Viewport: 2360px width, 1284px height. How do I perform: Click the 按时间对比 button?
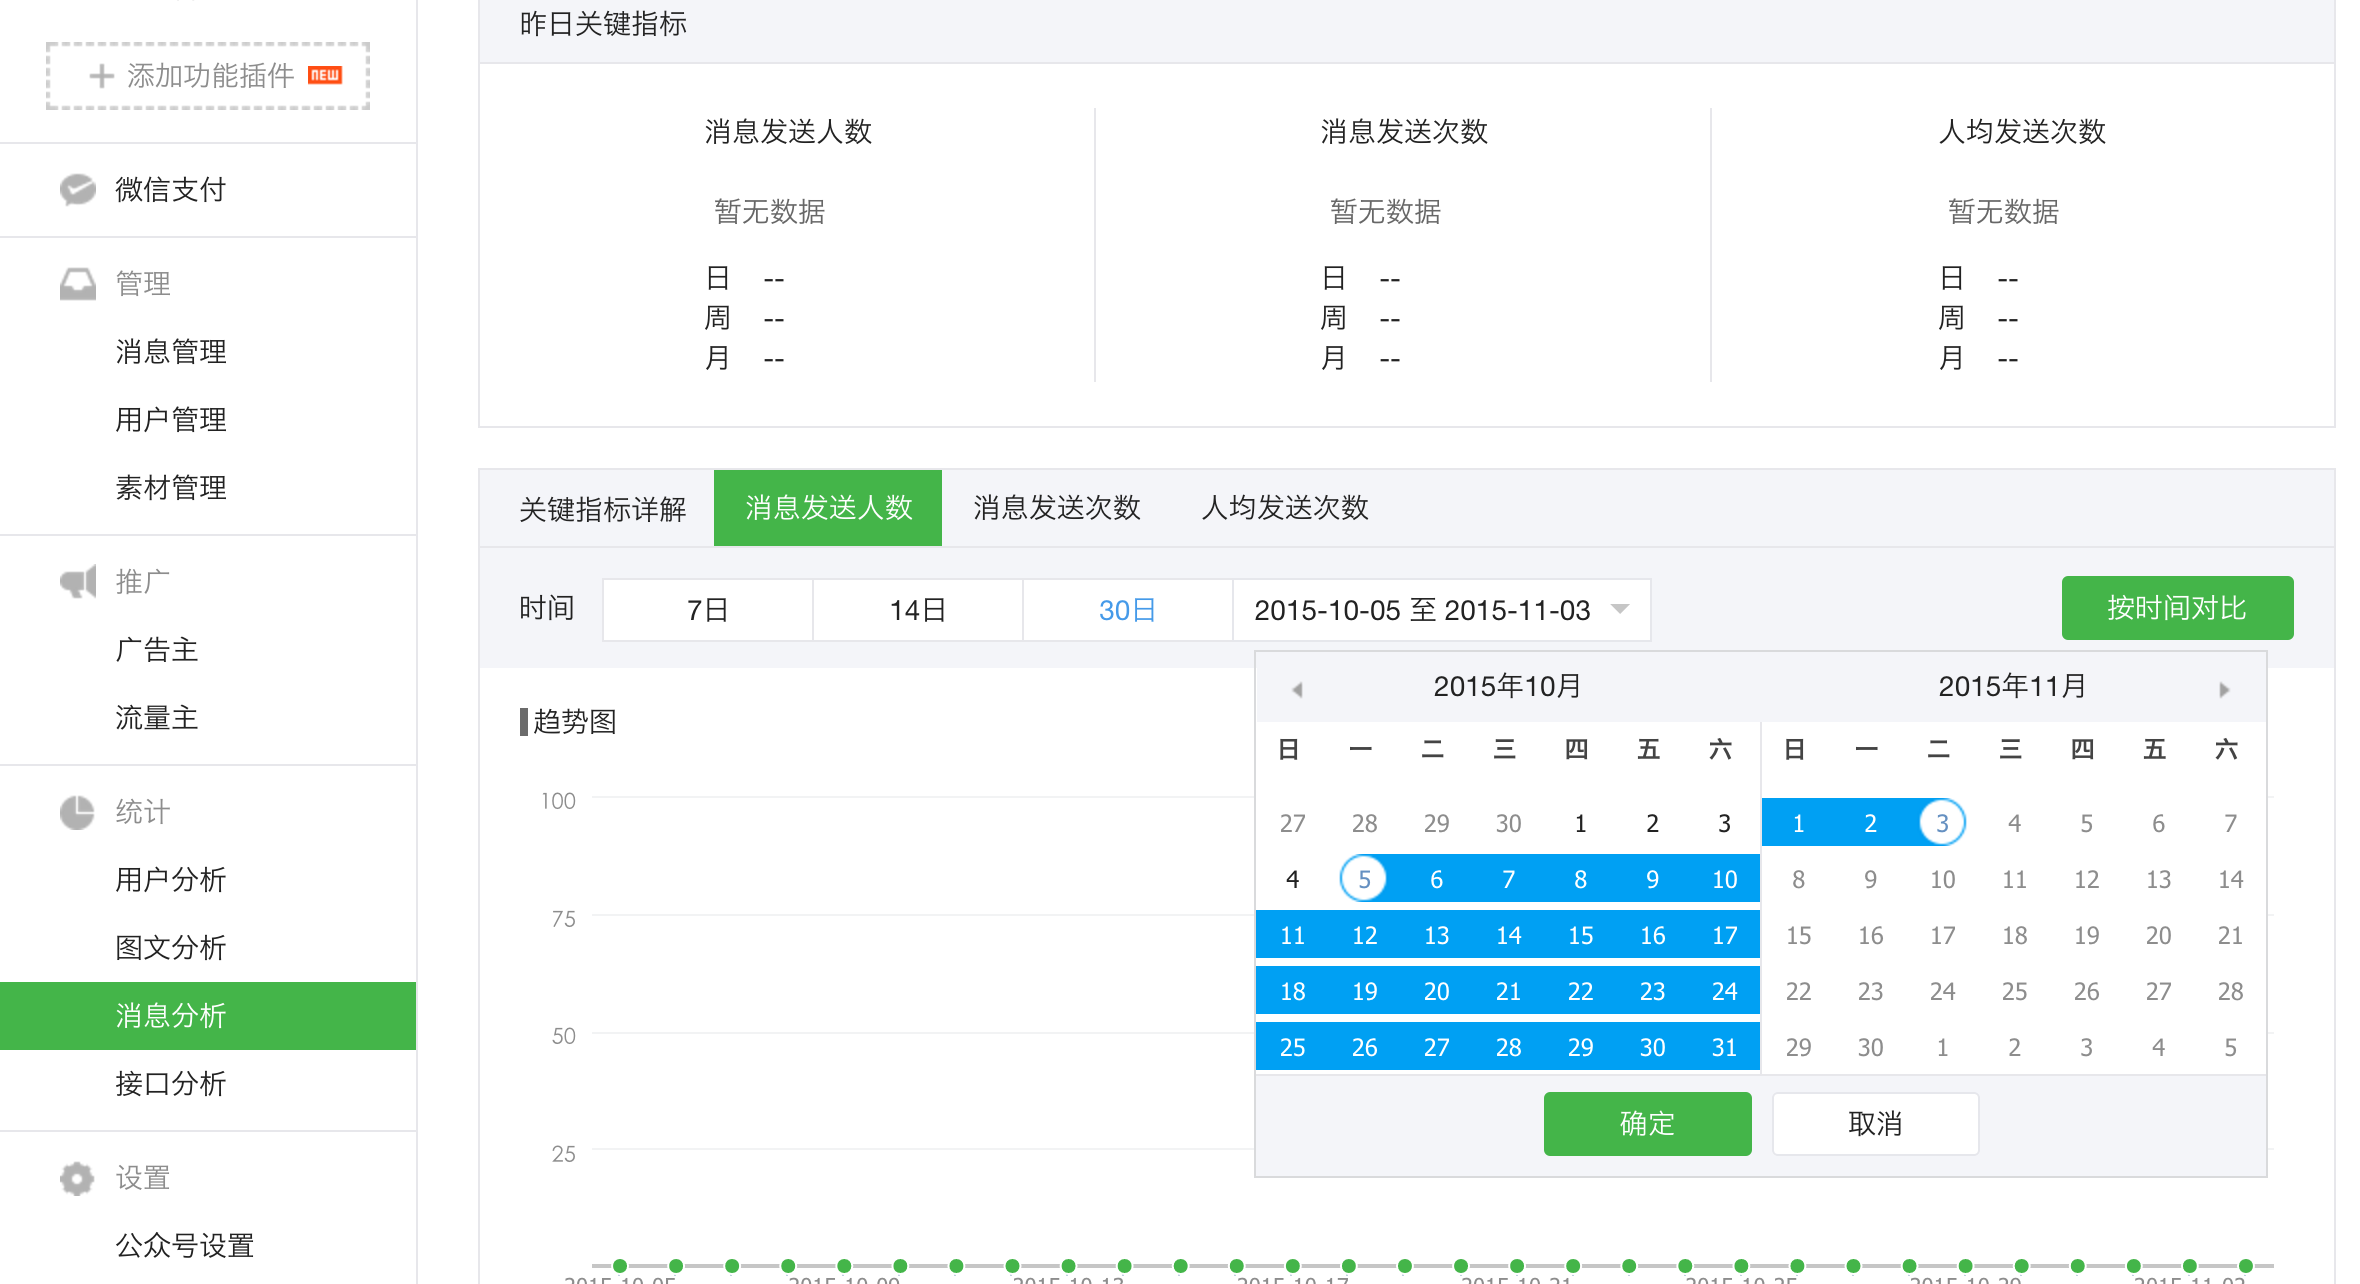click(x=2177, y=608)
